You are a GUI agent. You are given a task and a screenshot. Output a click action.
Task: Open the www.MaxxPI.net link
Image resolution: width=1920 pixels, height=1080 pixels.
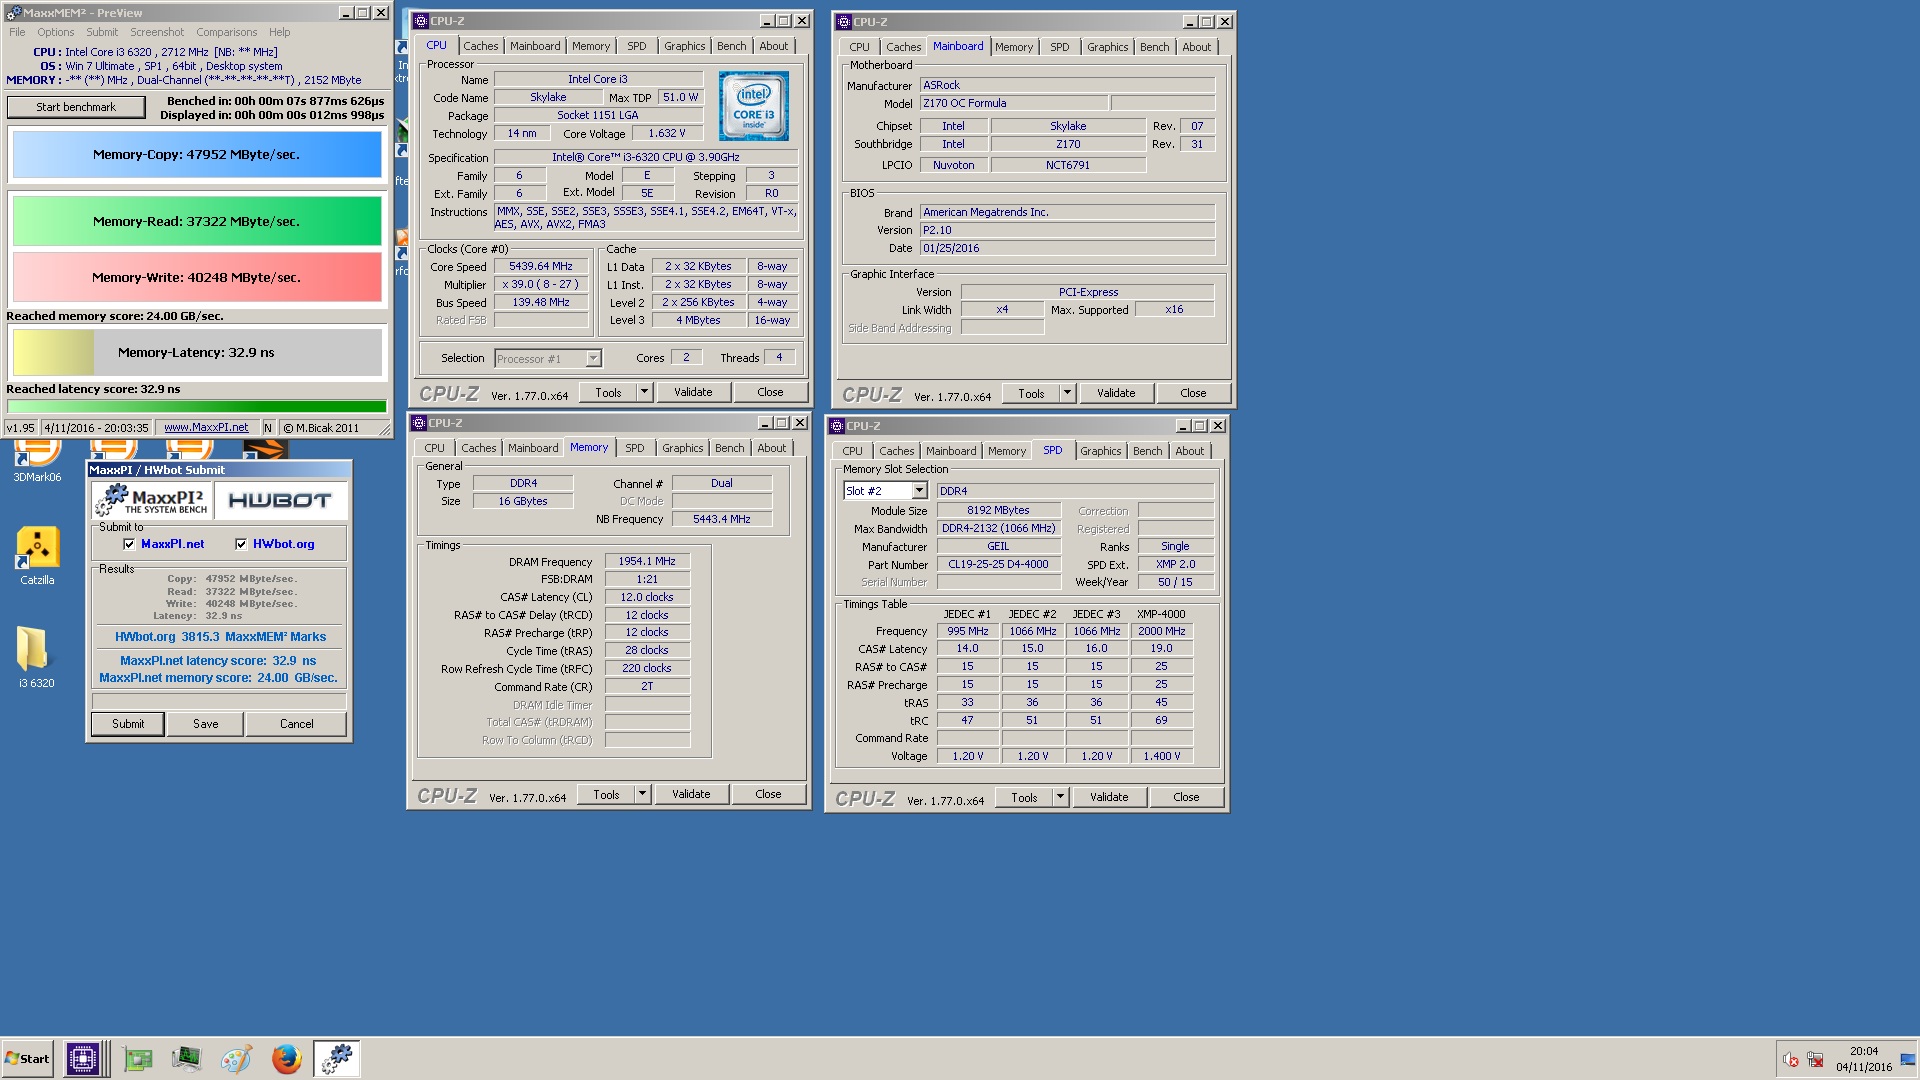click(206, 427)
